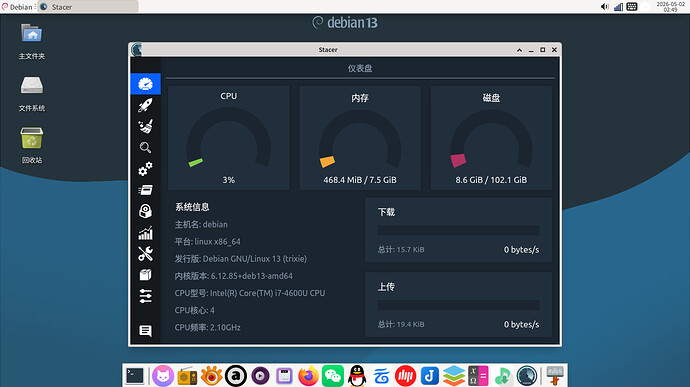Open the blue cloud app in dock
This screenshot has height=387, width=690.
point(382,376)
